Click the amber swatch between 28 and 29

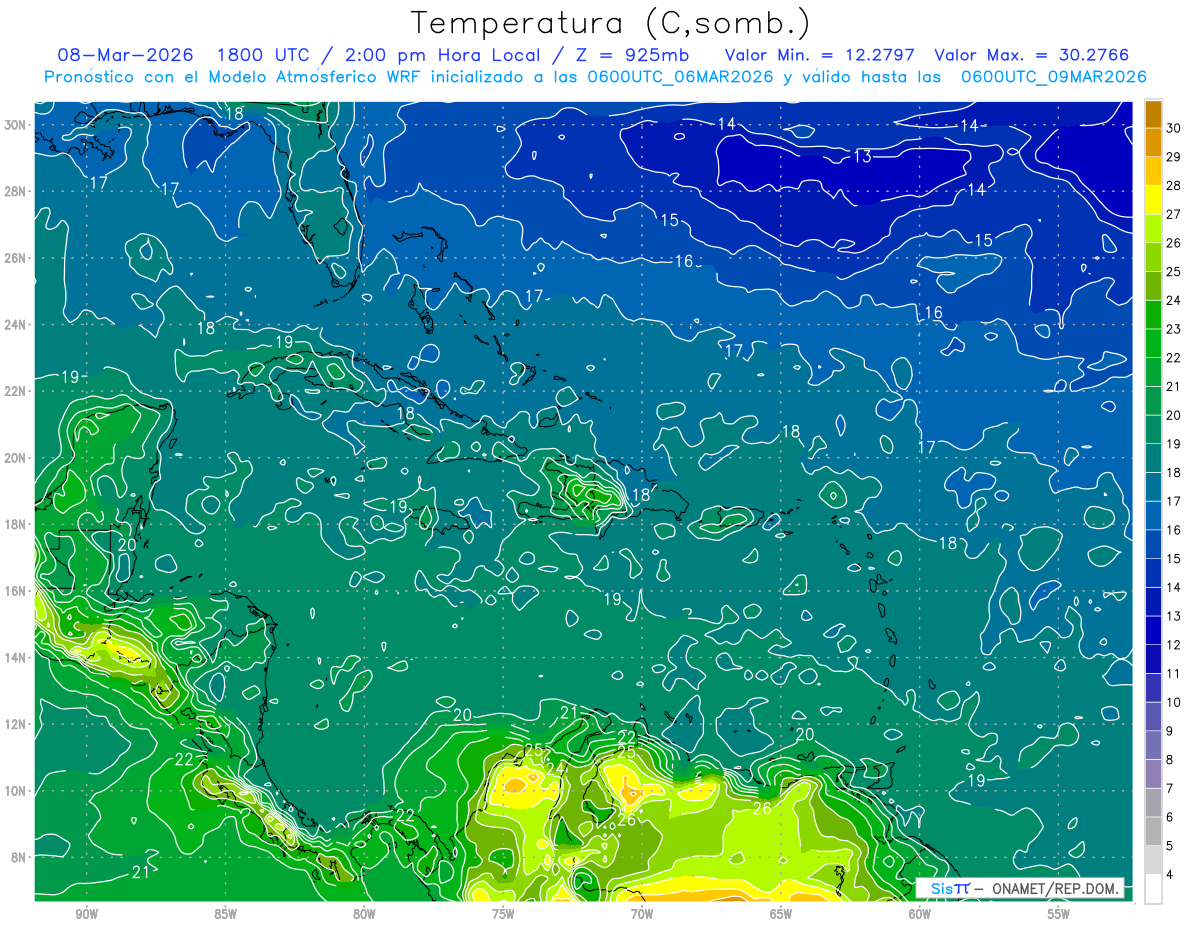(1153, 172)
